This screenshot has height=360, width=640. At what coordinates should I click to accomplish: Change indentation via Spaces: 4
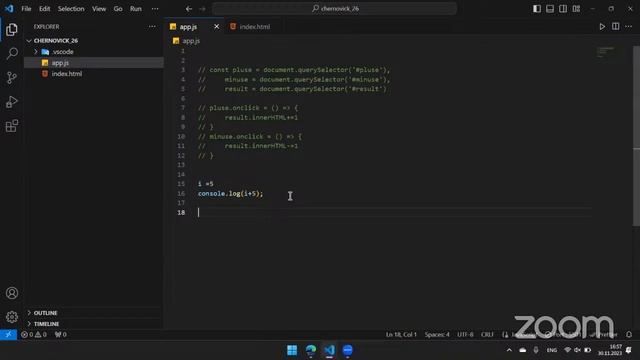(437, 335)
